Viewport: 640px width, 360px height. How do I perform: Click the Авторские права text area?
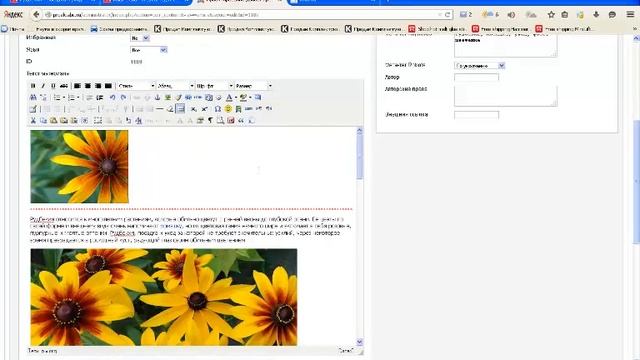point(505,96)
